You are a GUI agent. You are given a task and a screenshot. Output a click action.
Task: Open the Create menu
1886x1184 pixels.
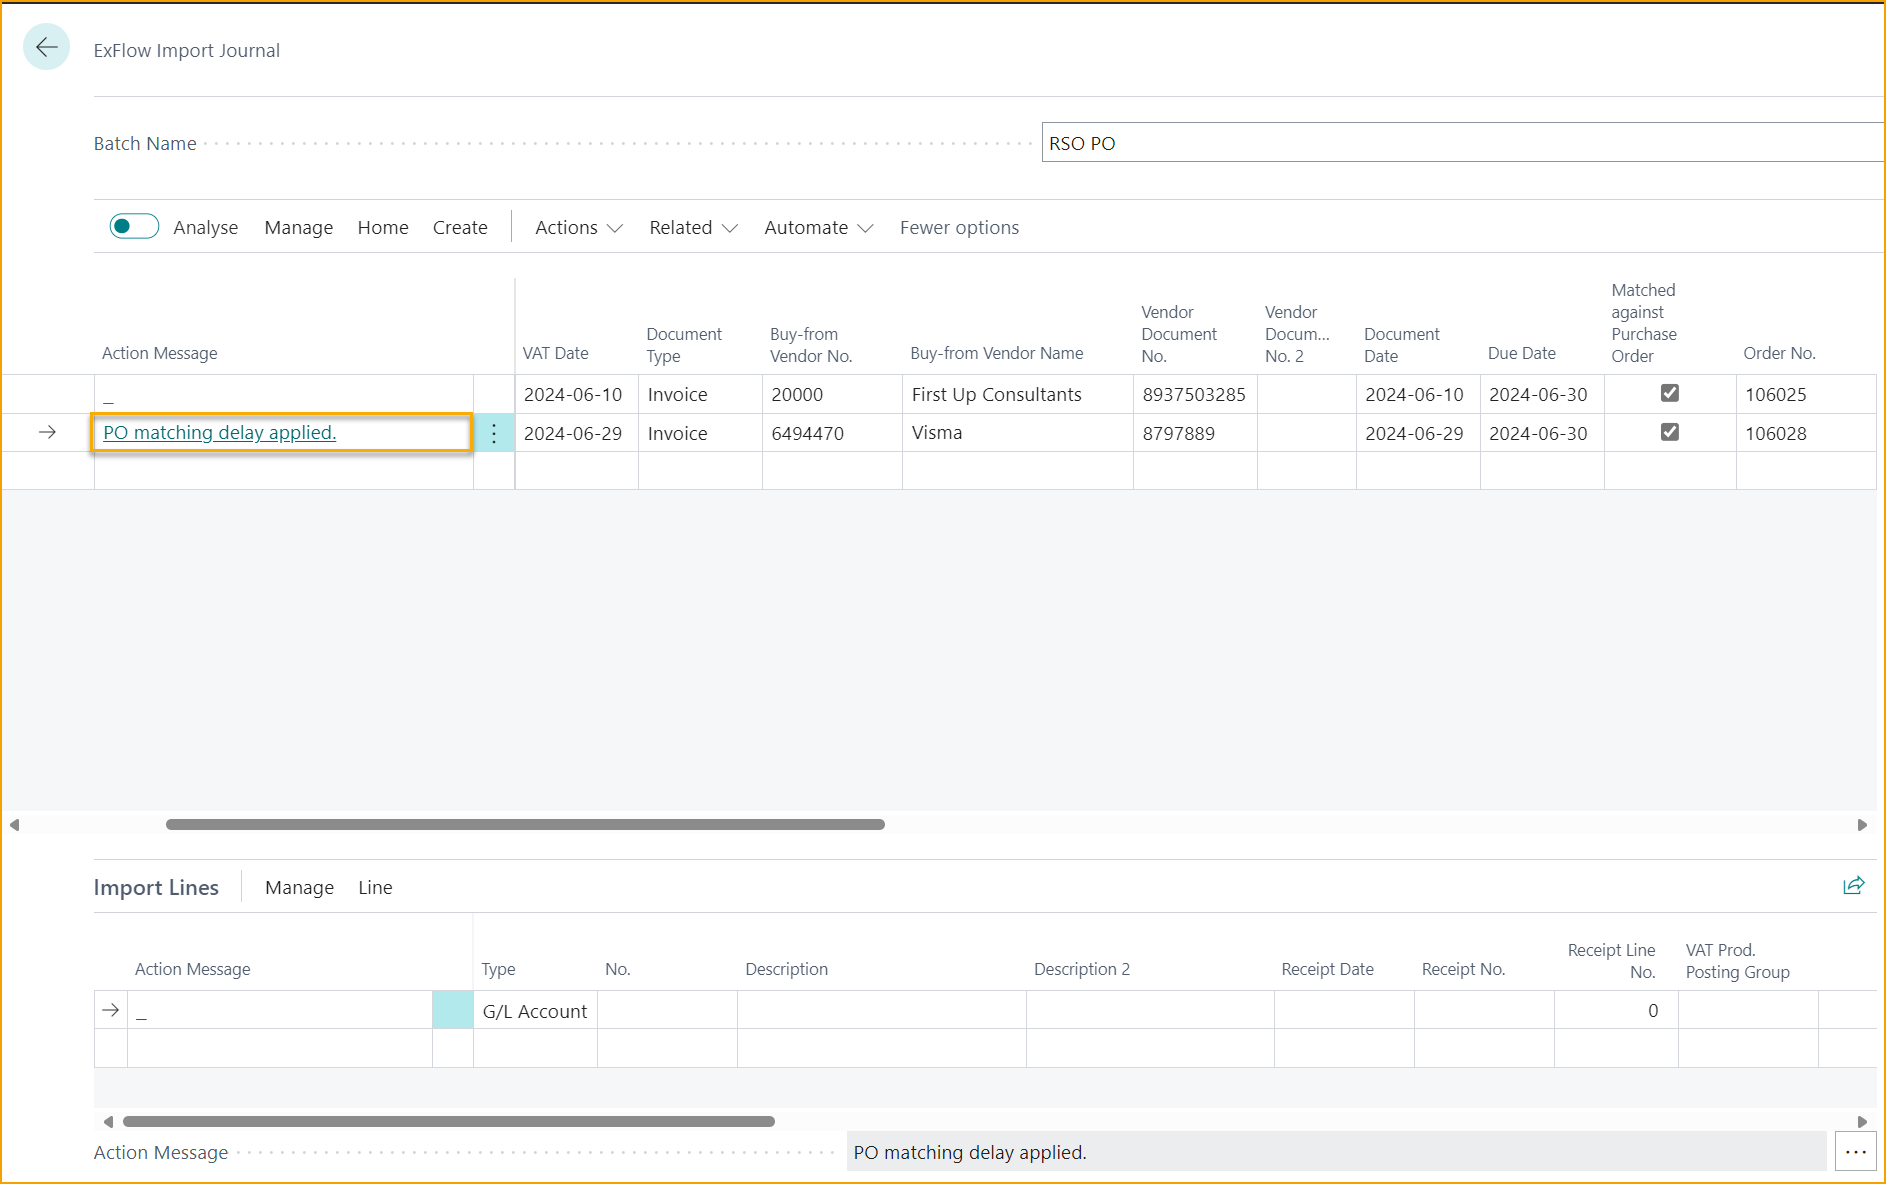pyautogui.click(x=460, y=228)
